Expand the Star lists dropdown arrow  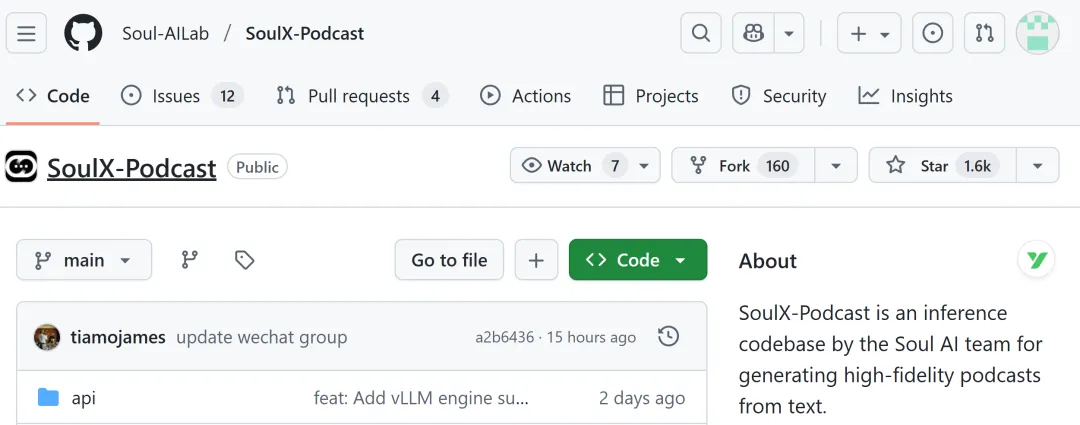[x=1037, y=165]
